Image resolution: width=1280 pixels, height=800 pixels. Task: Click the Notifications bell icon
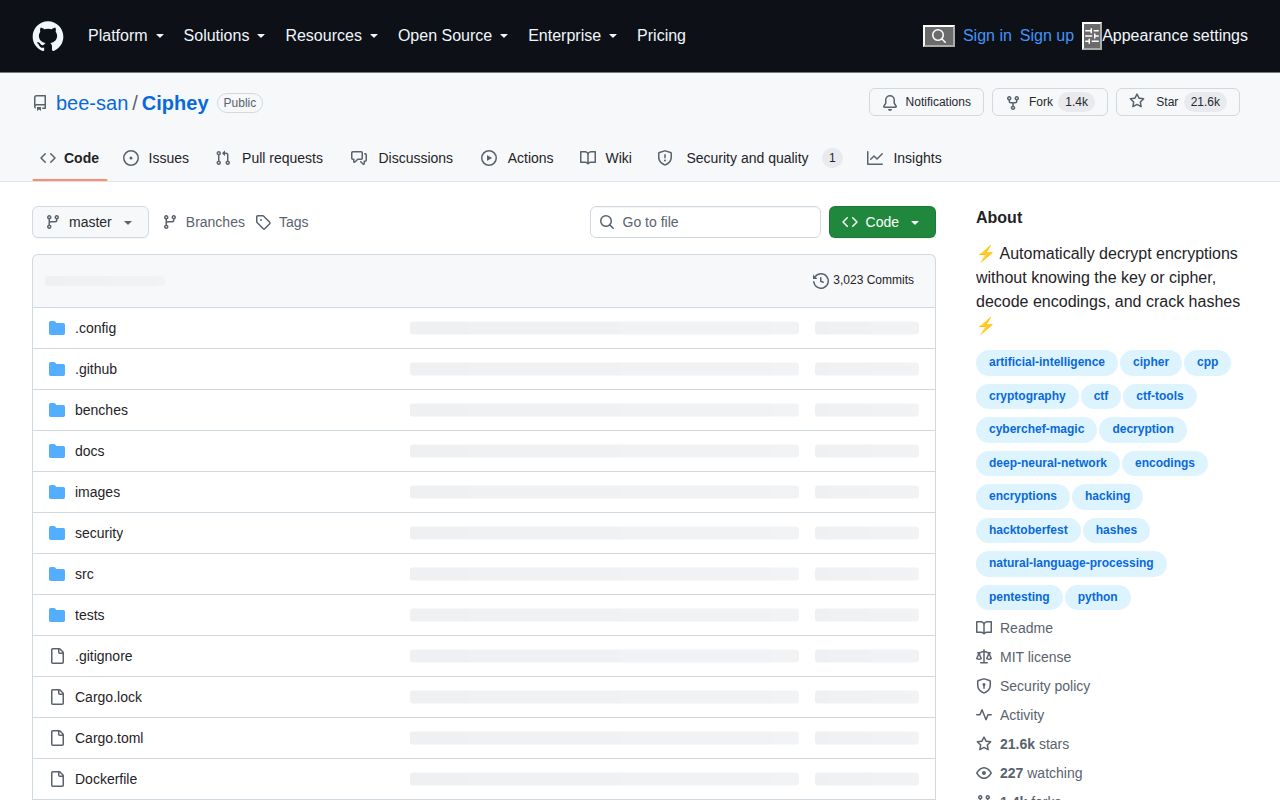(890, 102)
